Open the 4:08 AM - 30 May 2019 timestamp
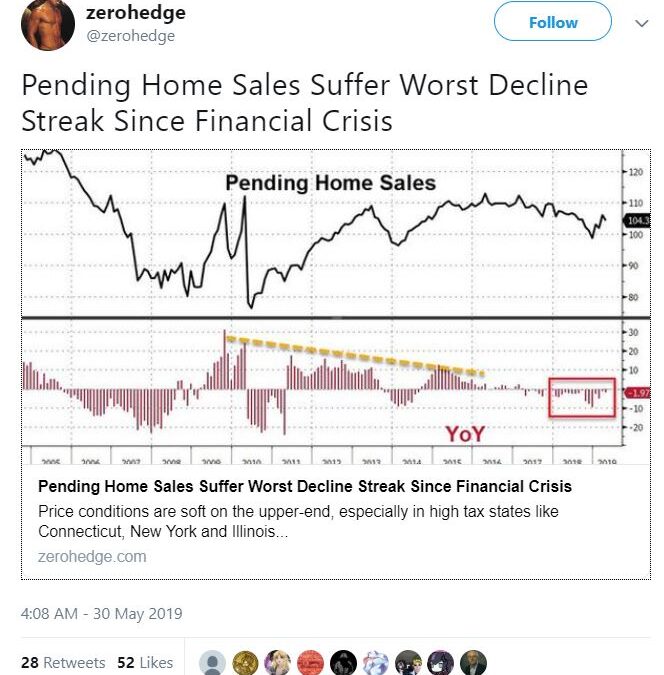This screenshot has width=664, height=675. pos(102,613)
